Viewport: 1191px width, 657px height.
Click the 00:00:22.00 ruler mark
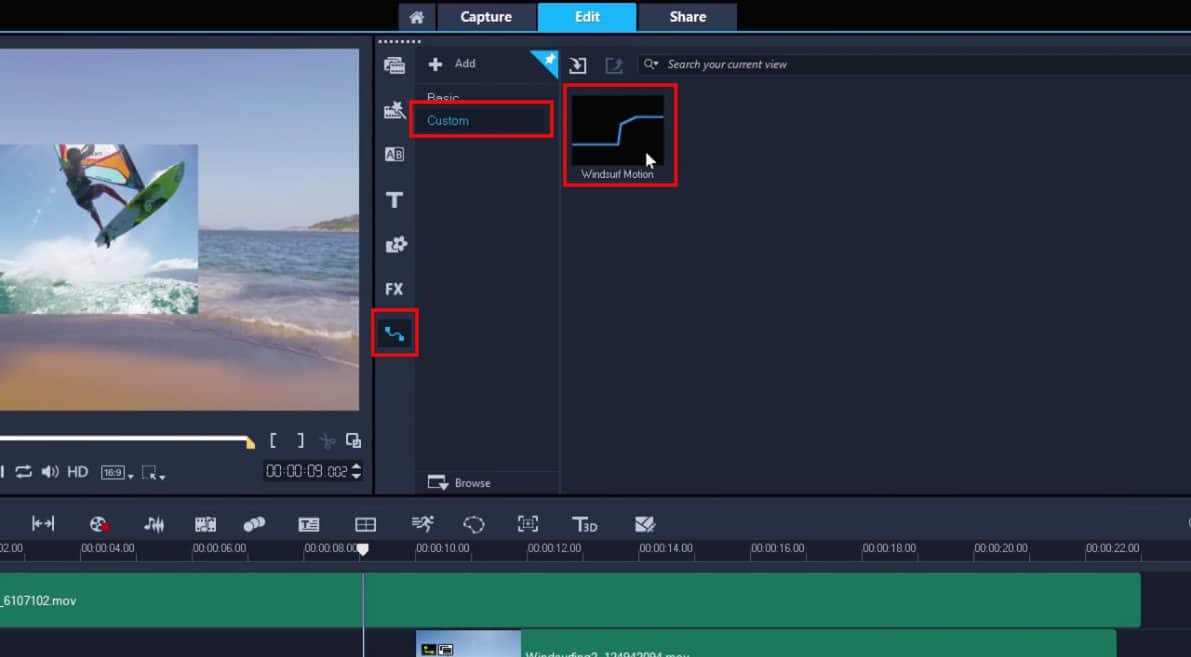pos(1113,548)
